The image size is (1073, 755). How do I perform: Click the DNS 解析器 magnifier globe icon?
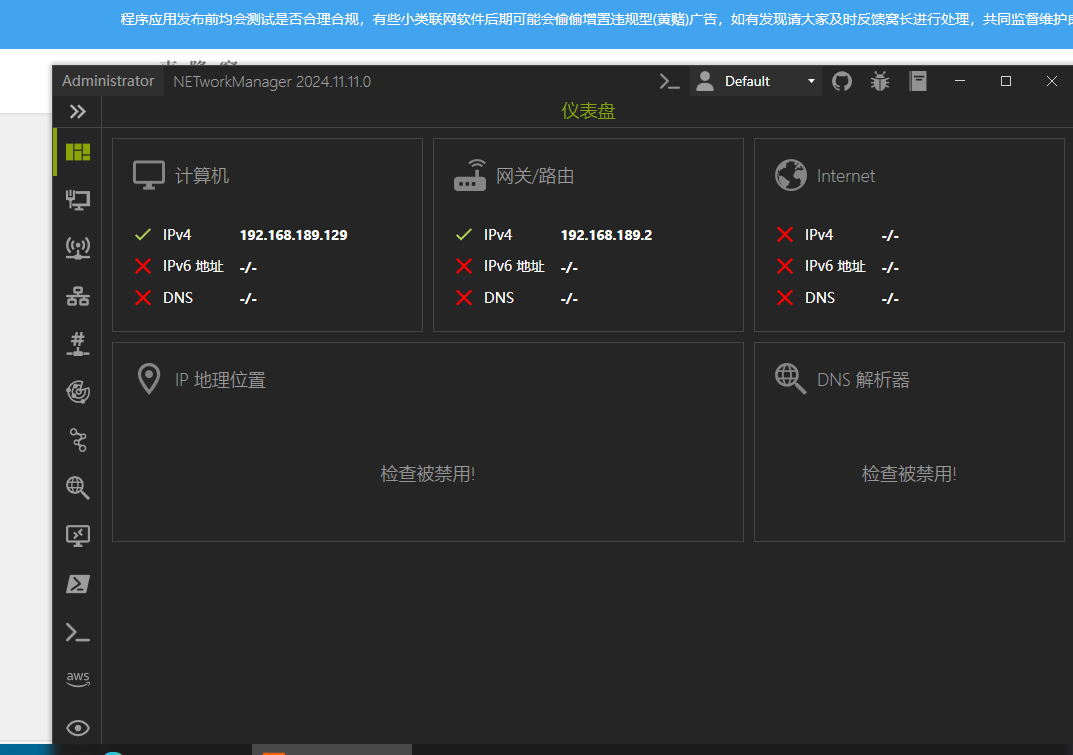[x=790, y=379]
